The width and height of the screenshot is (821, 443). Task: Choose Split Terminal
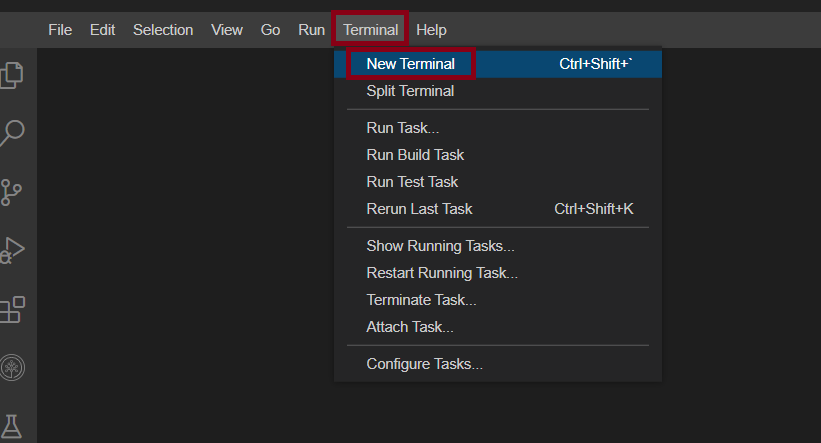point(410,91)
